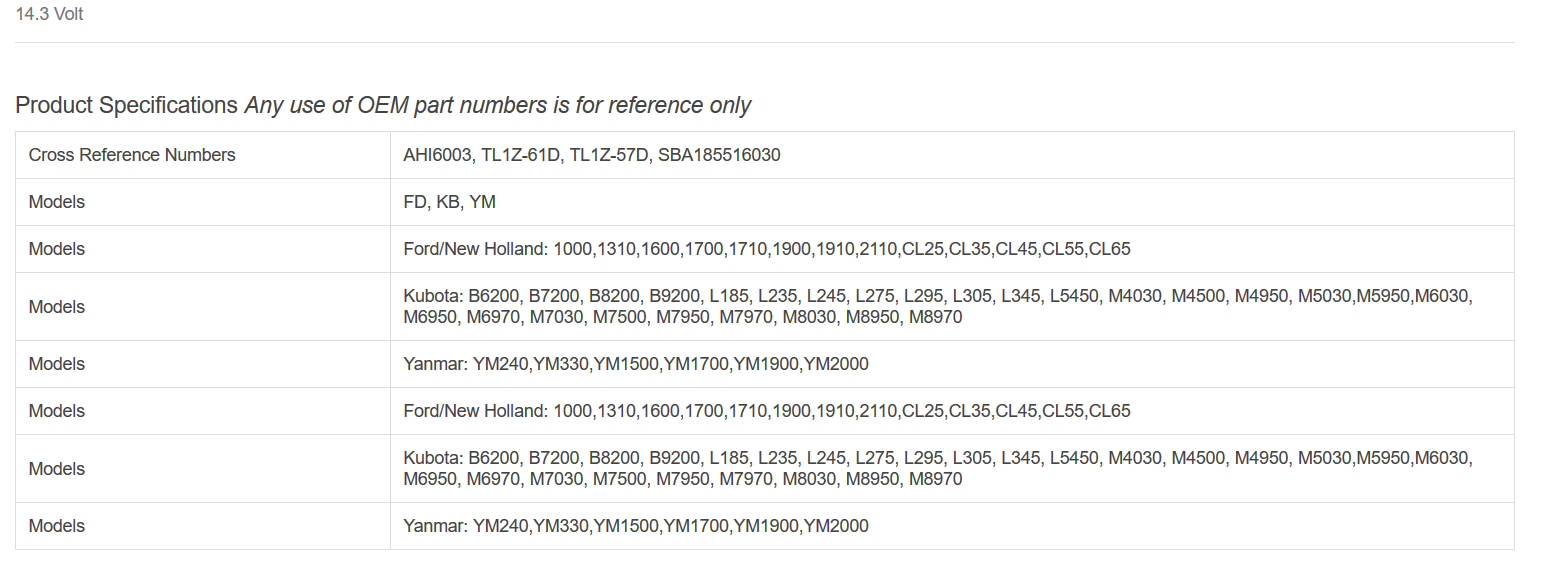Click Models label beside first Yanmar row

click(57, 364)
